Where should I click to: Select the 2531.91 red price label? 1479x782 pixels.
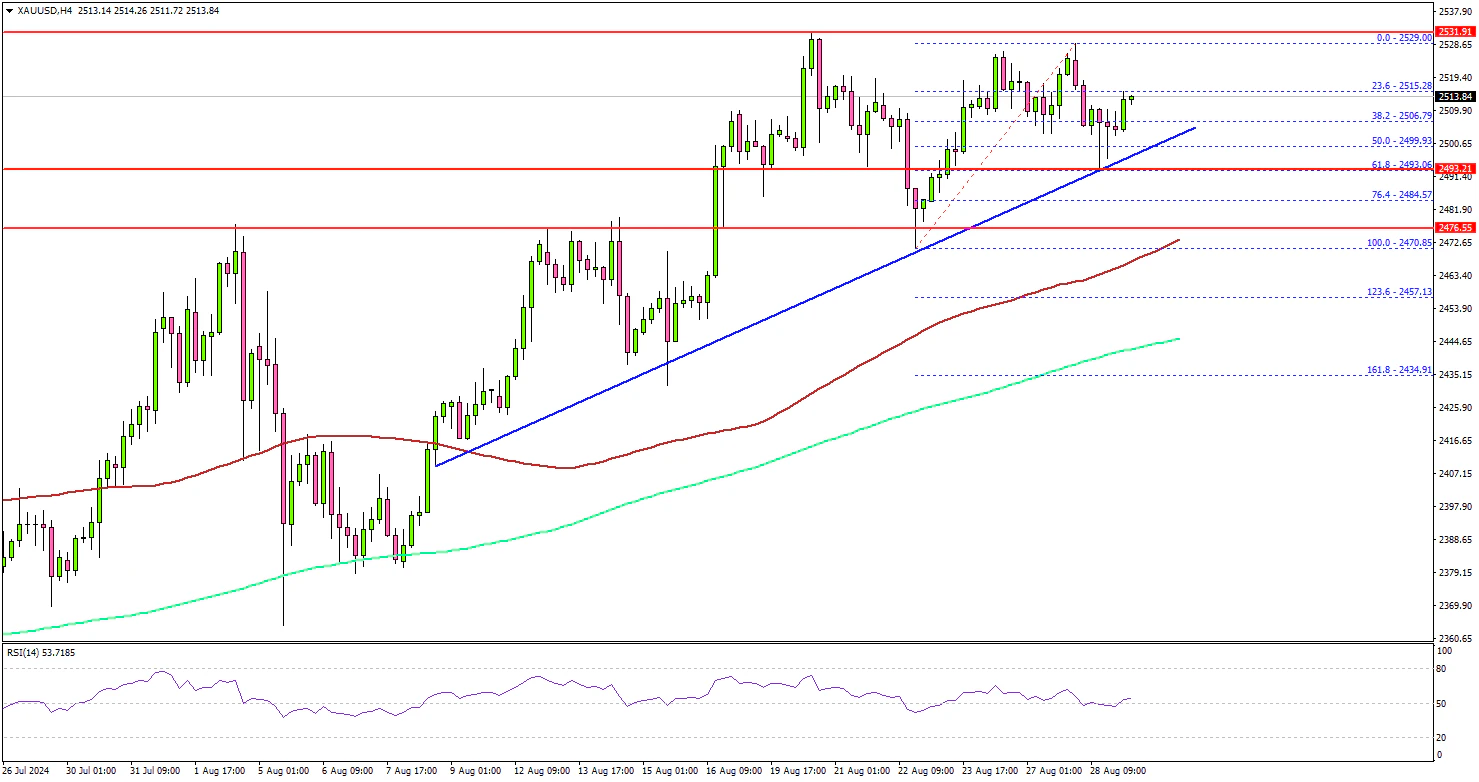point(1452,32)
